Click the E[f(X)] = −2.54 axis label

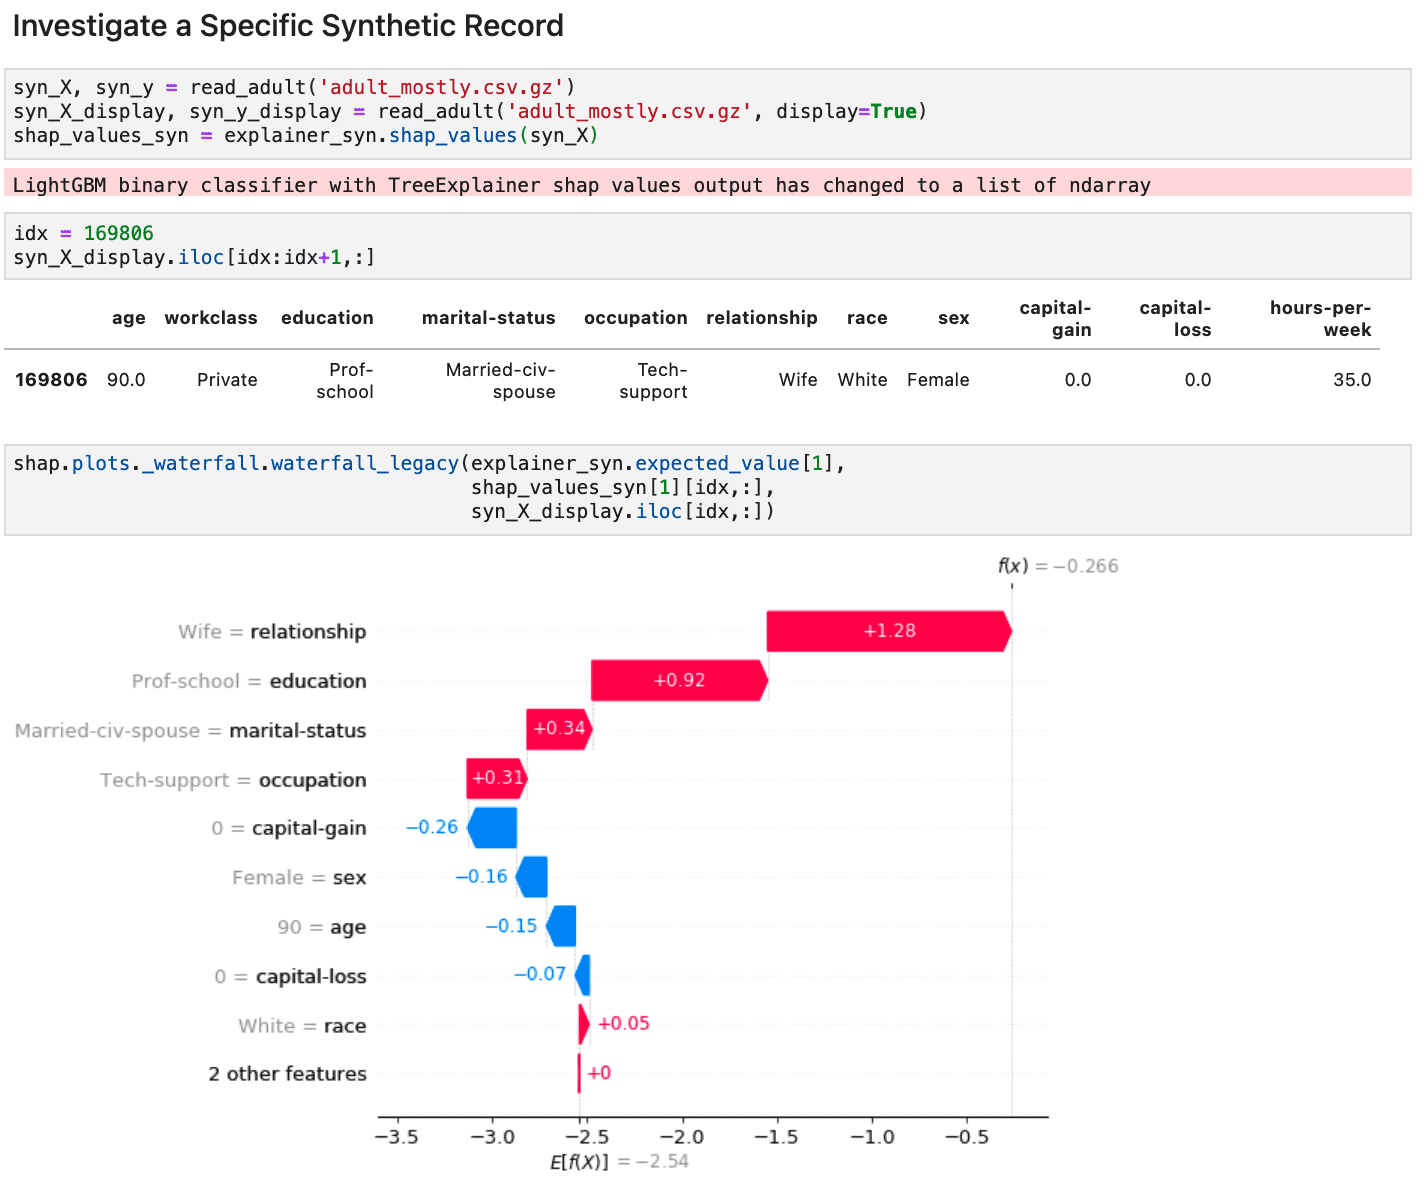[x=620, y=1161]
